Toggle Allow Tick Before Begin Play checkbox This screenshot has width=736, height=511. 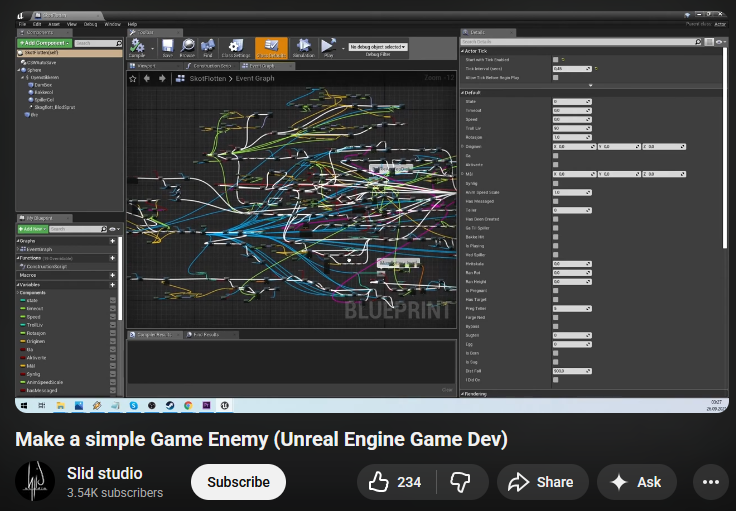point(556,77)
